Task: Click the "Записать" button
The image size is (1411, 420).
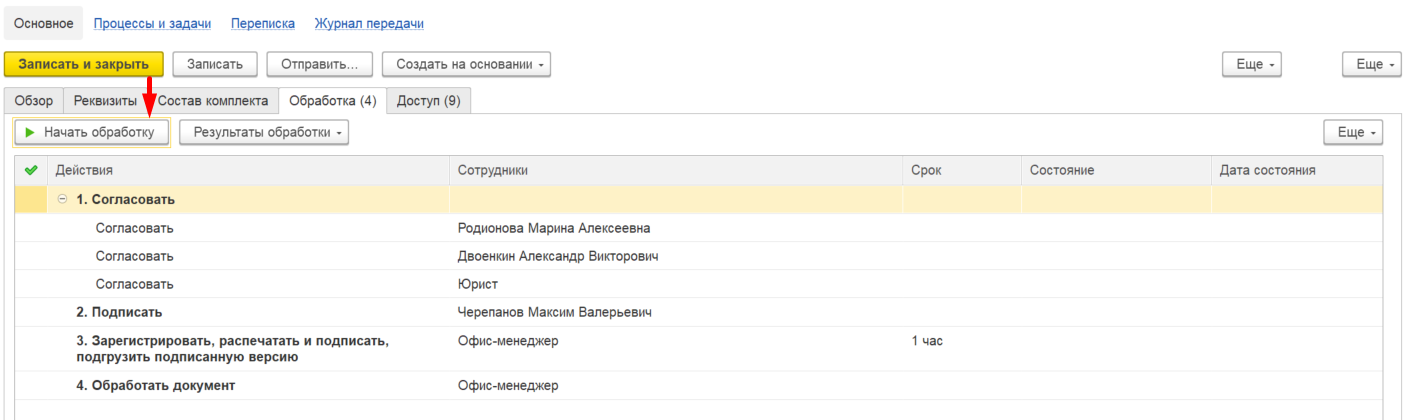Action: [215, 64]
